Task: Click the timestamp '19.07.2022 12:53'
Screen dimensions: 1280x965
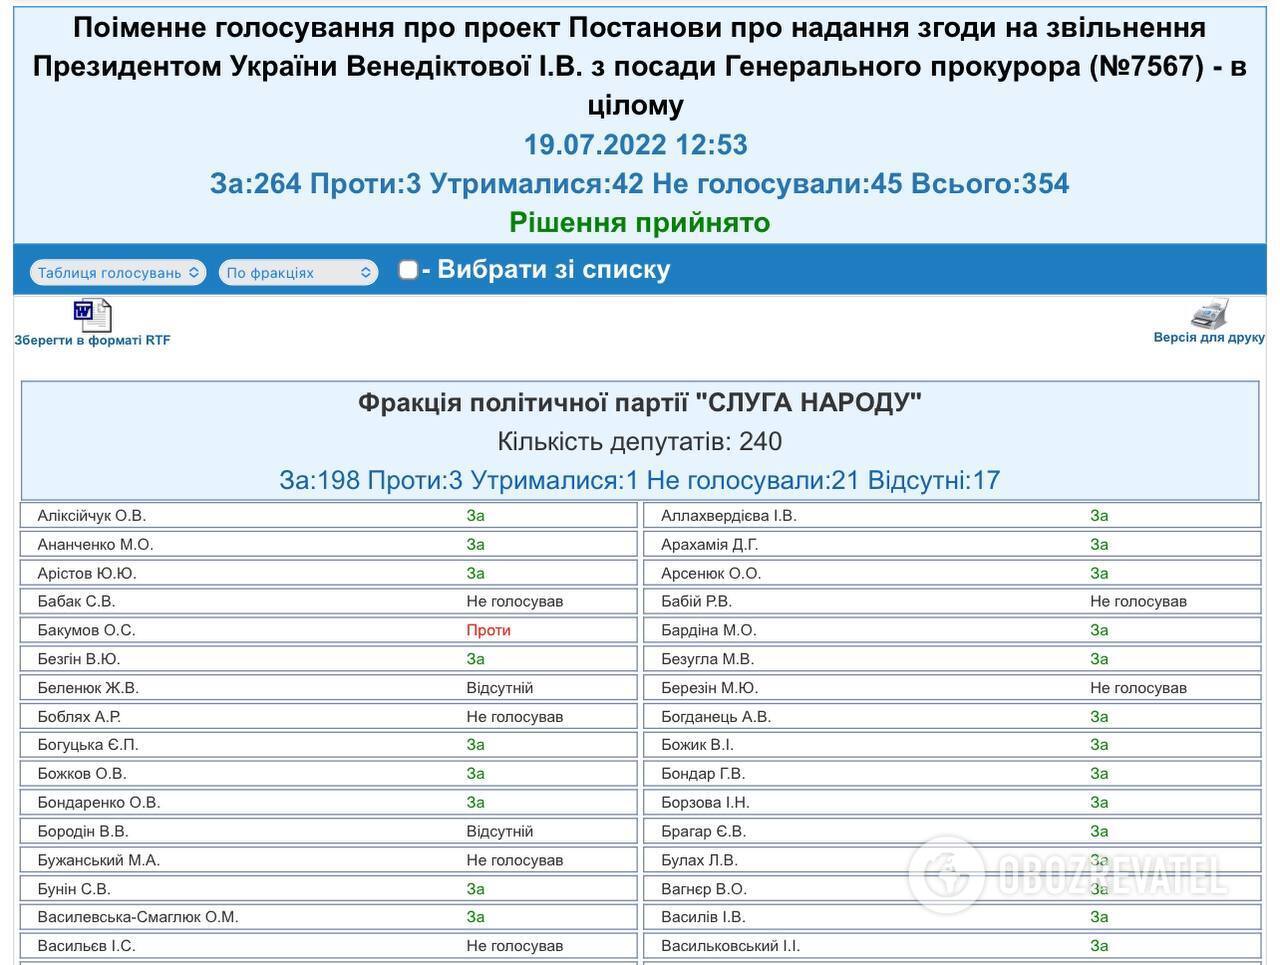Action: (x=637, y=144)
